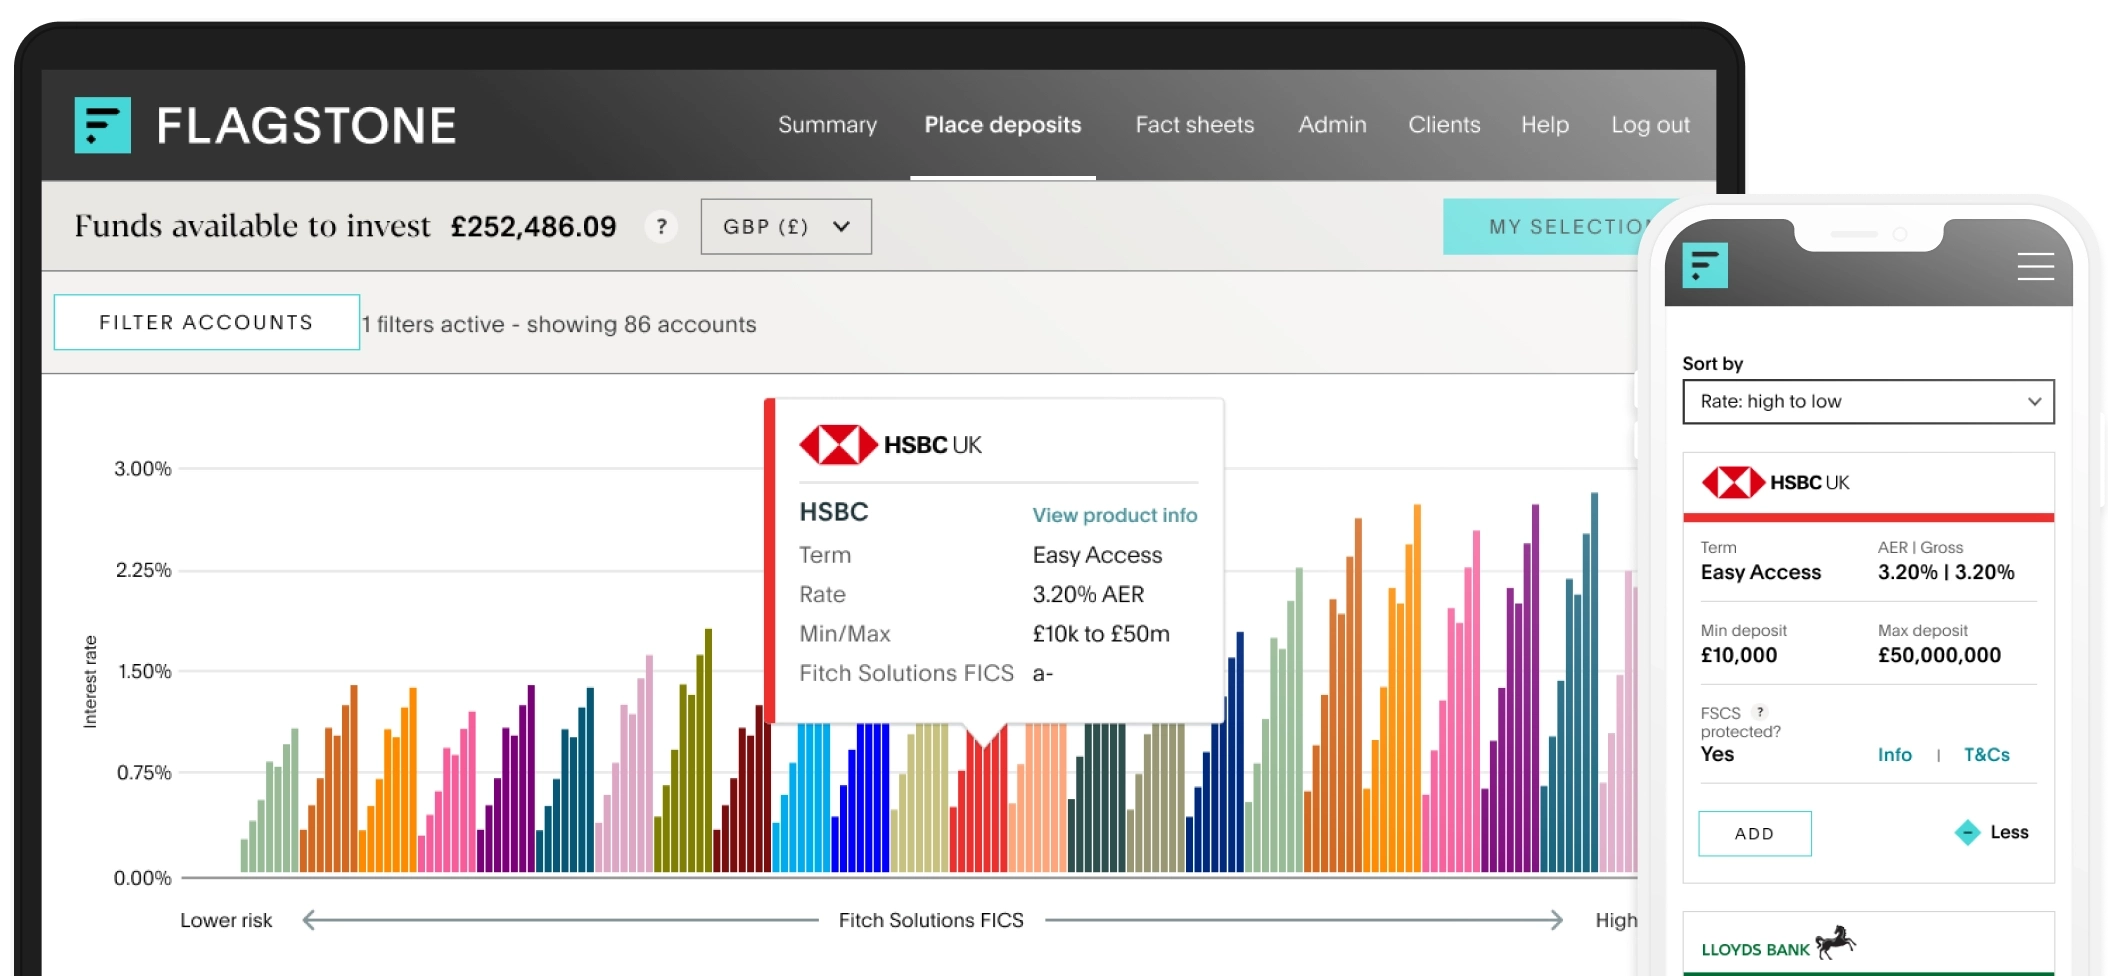Expand the Sort by rate dropdown
2108x976 pixels.
1868,402
